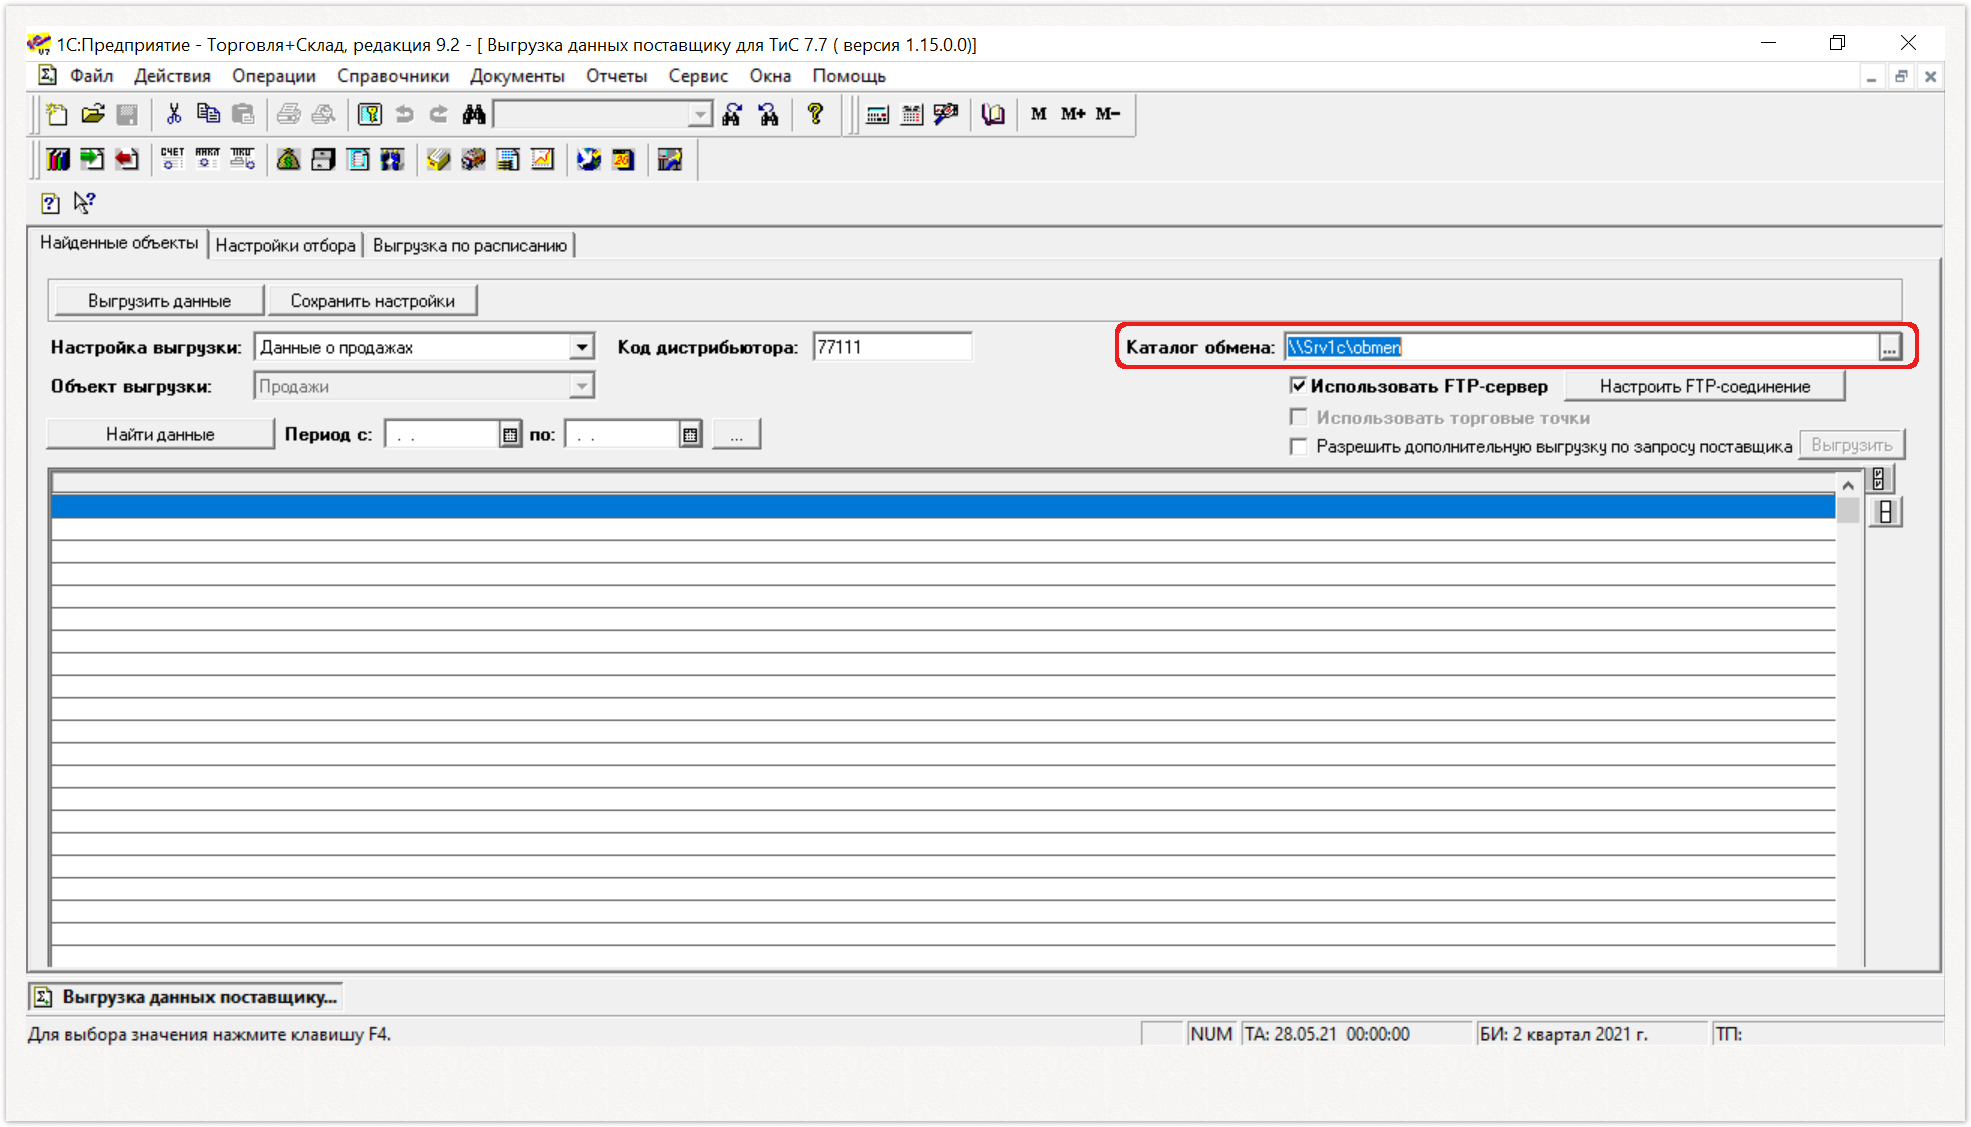
Task: Click the context help pointer icon
Action: pos(85,203)
